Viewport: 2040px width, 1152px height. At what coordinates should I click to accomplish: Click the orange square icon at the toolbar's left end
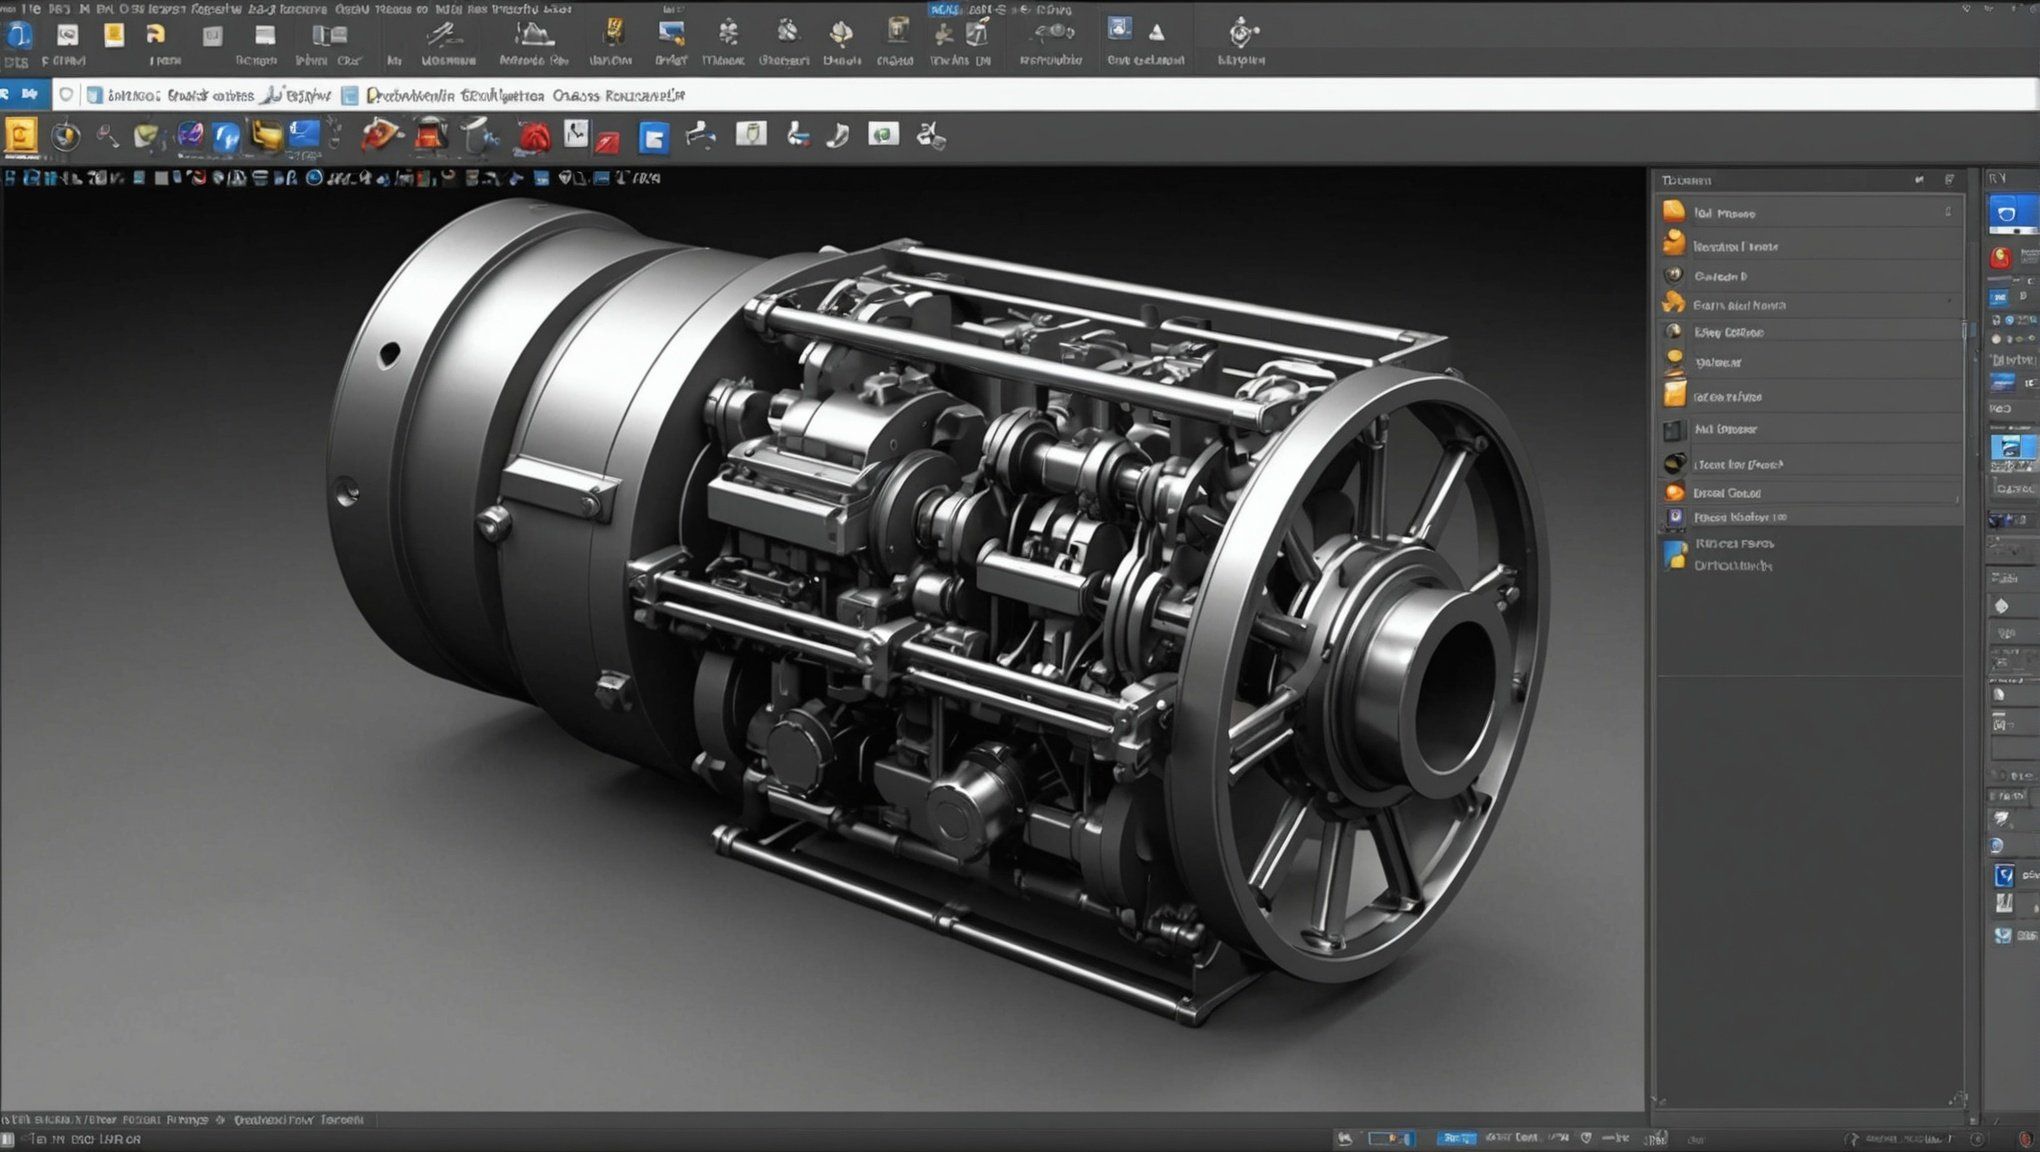pyautogui.click(x=21, y=134)
